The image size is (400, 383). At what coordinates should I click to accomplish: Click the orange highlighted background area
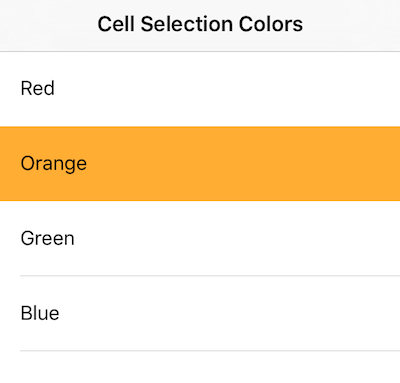243,164
